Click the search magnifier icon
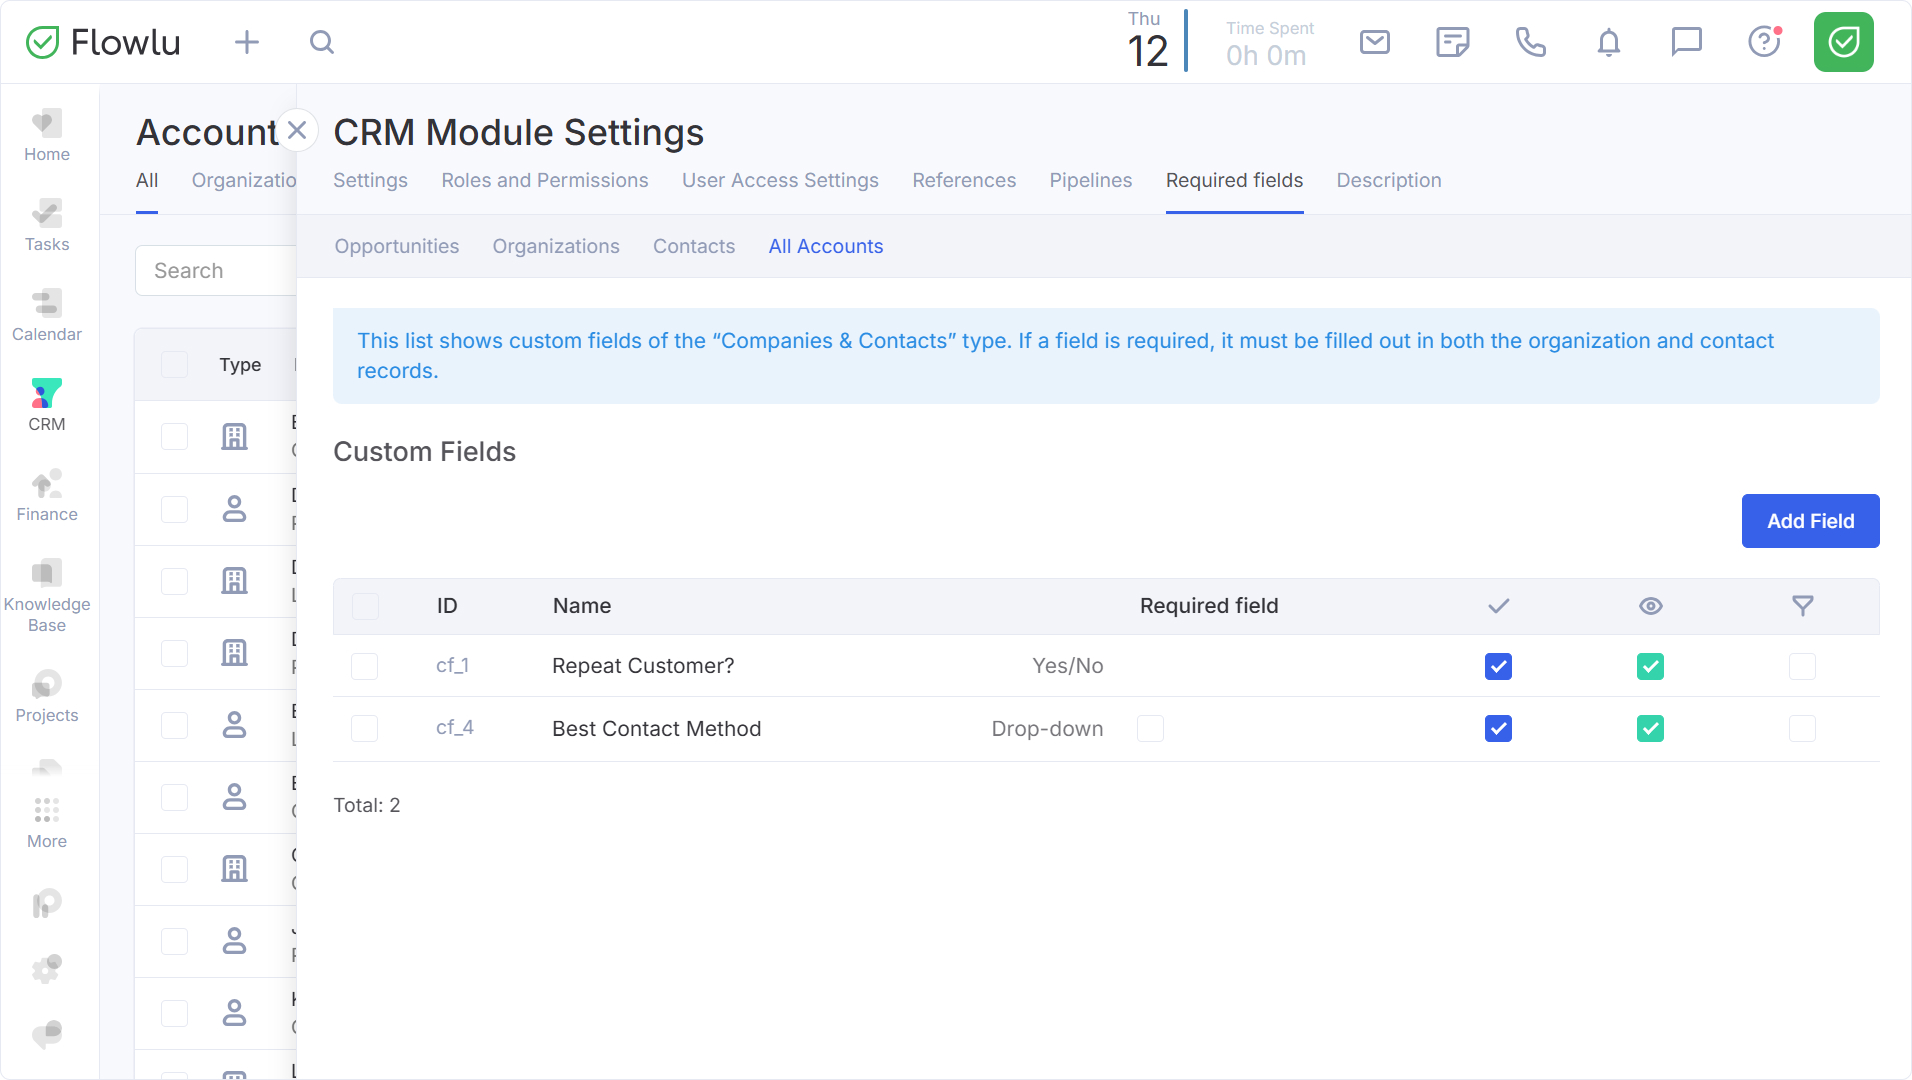The height and width of the screenshot is (1080, 1912). point(321,42)
